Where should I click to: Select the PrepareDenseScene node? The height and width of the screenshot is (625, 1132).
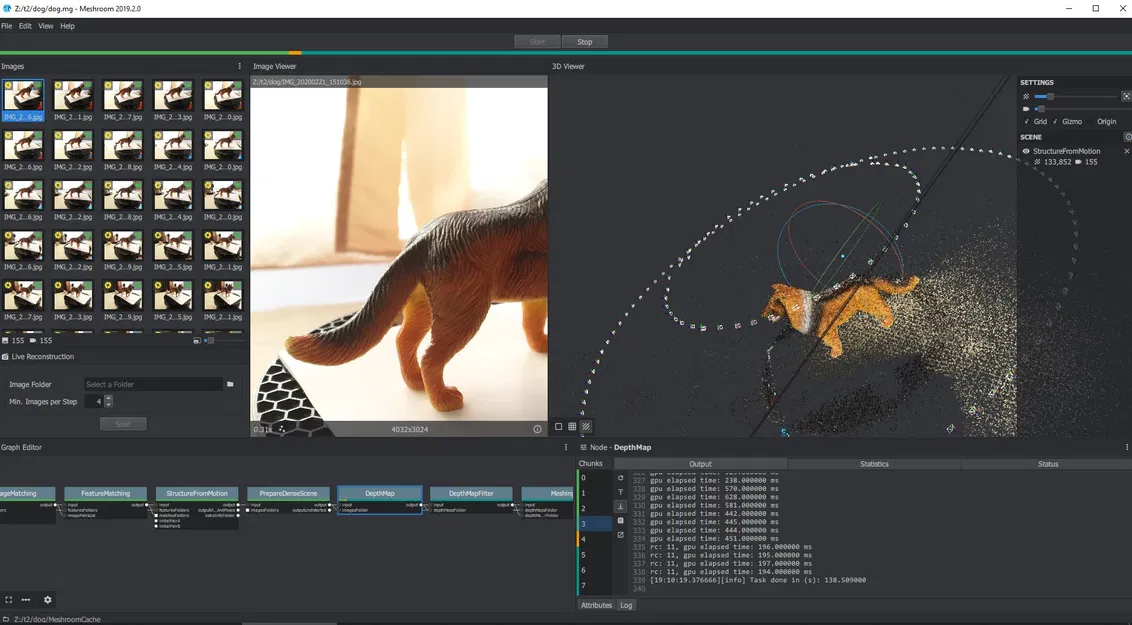[x=288, y=494]
